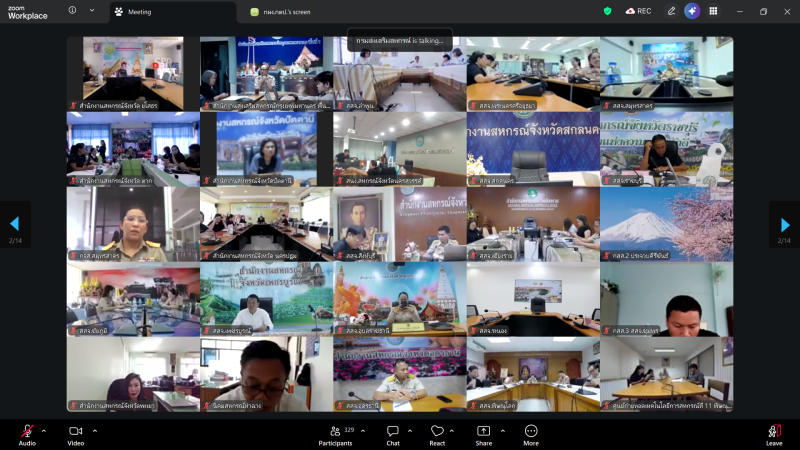
Task: Open the annotate pencil icon
Action: (671, 11)
